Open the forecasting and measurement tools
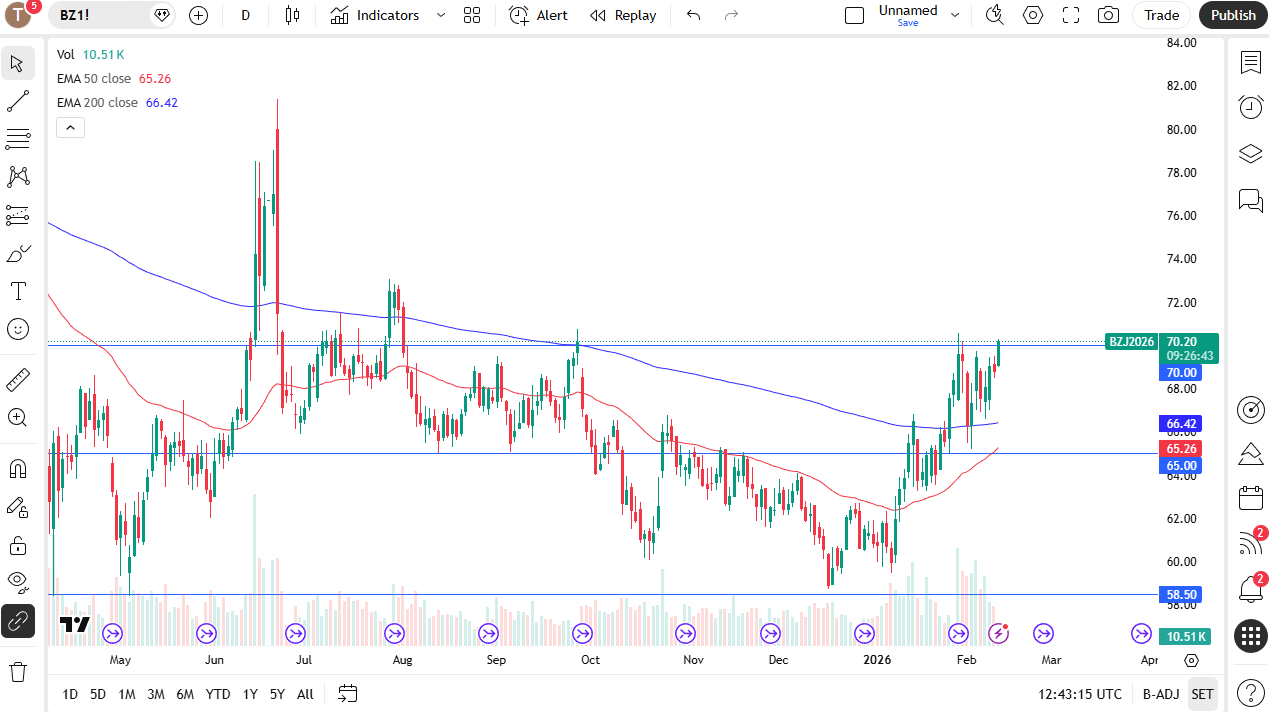The image size is (1269, 712). point(18,215)
